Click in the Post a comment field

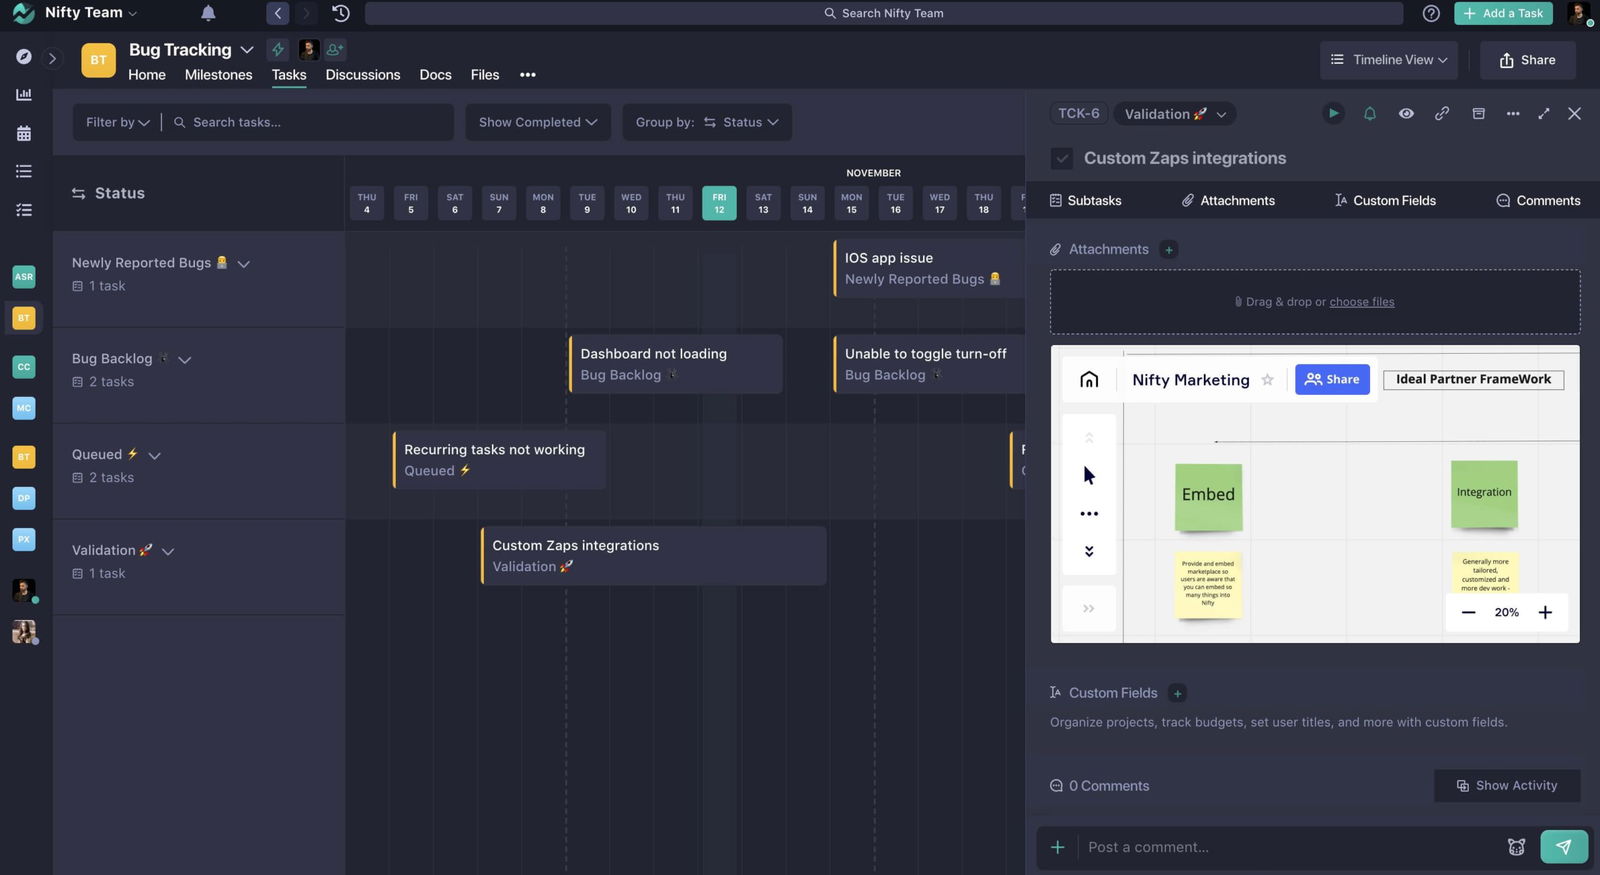[x=1290, y=847]
